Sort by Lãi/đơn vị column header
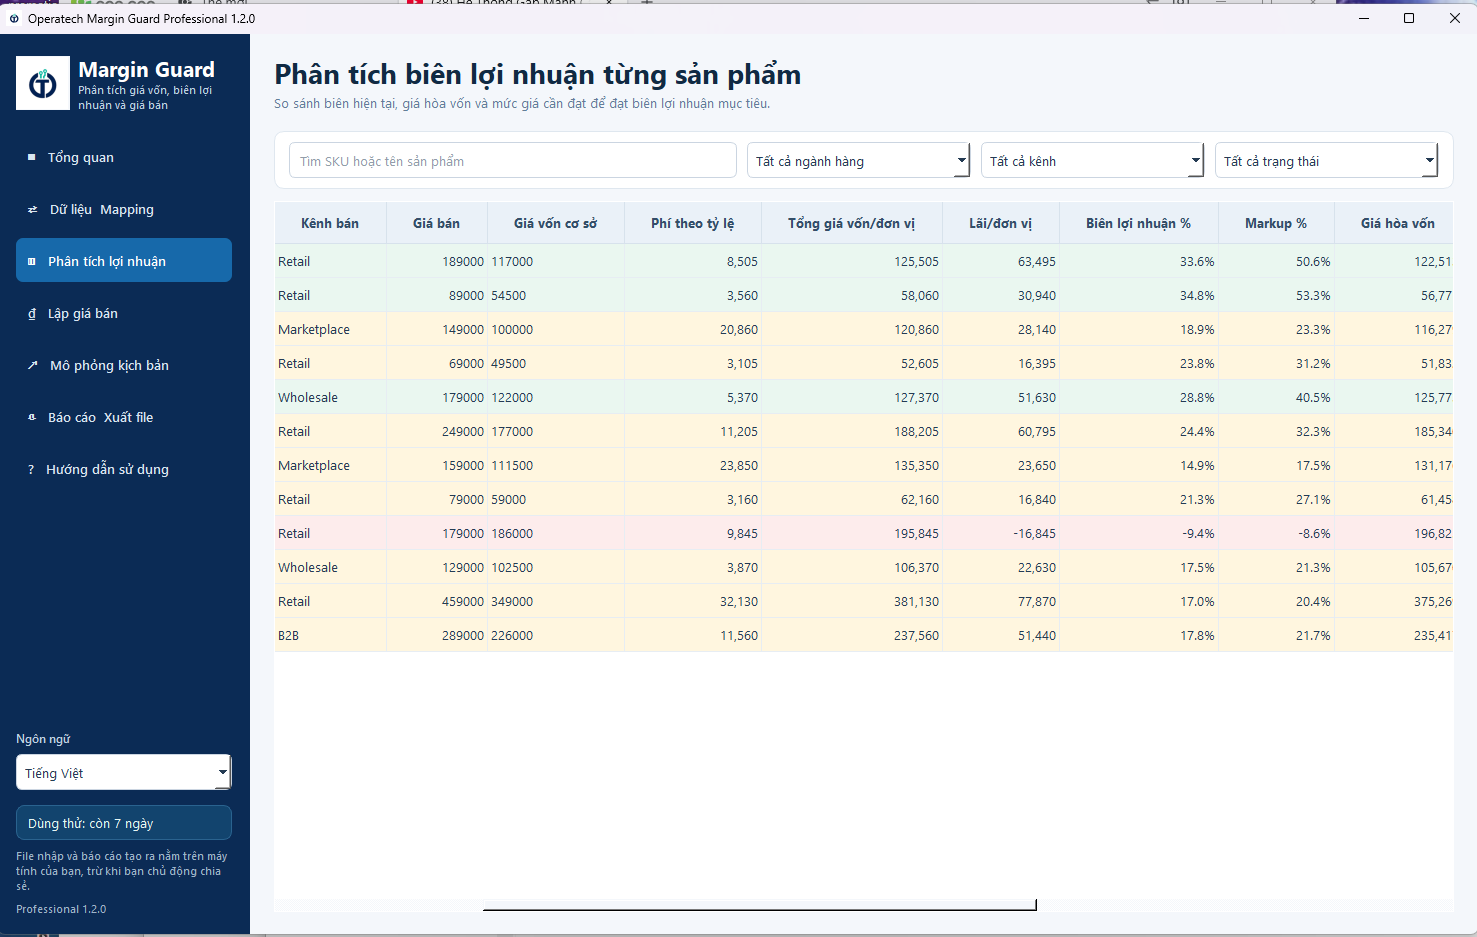Screen dimensions: 1477x937 [1001, 223]
